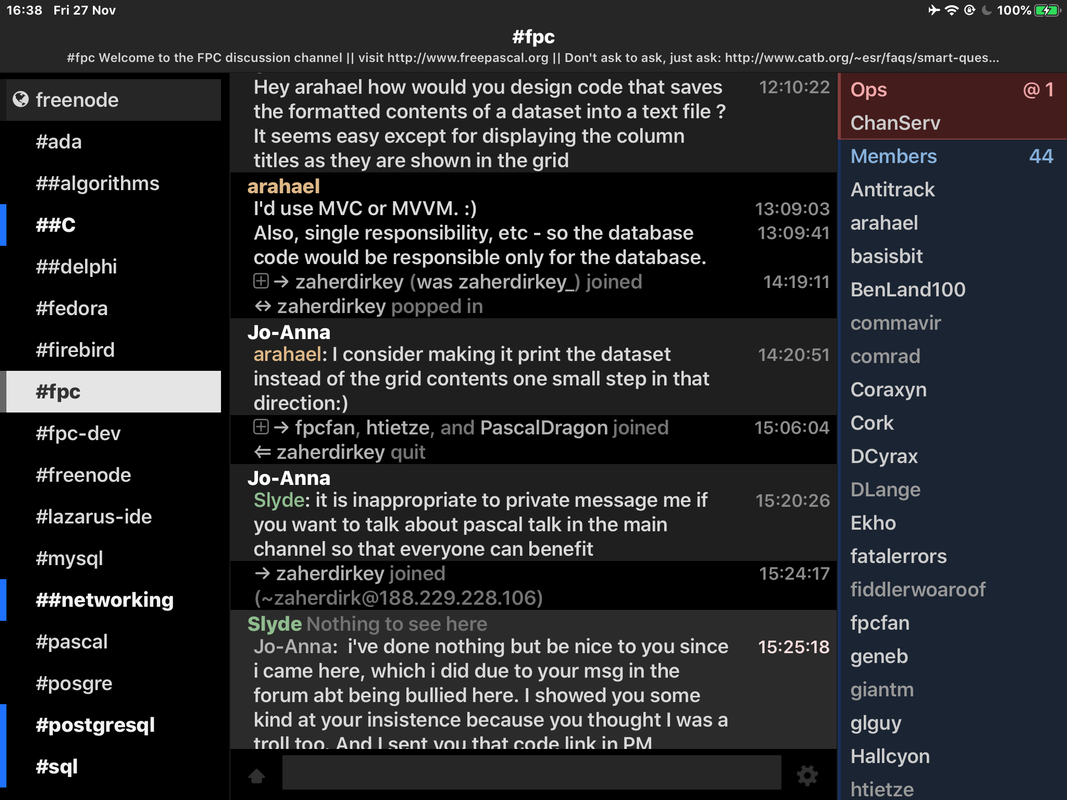This screenshot has width=1067, height=800.
Task: Select member Cork
Action: [953, 423]
